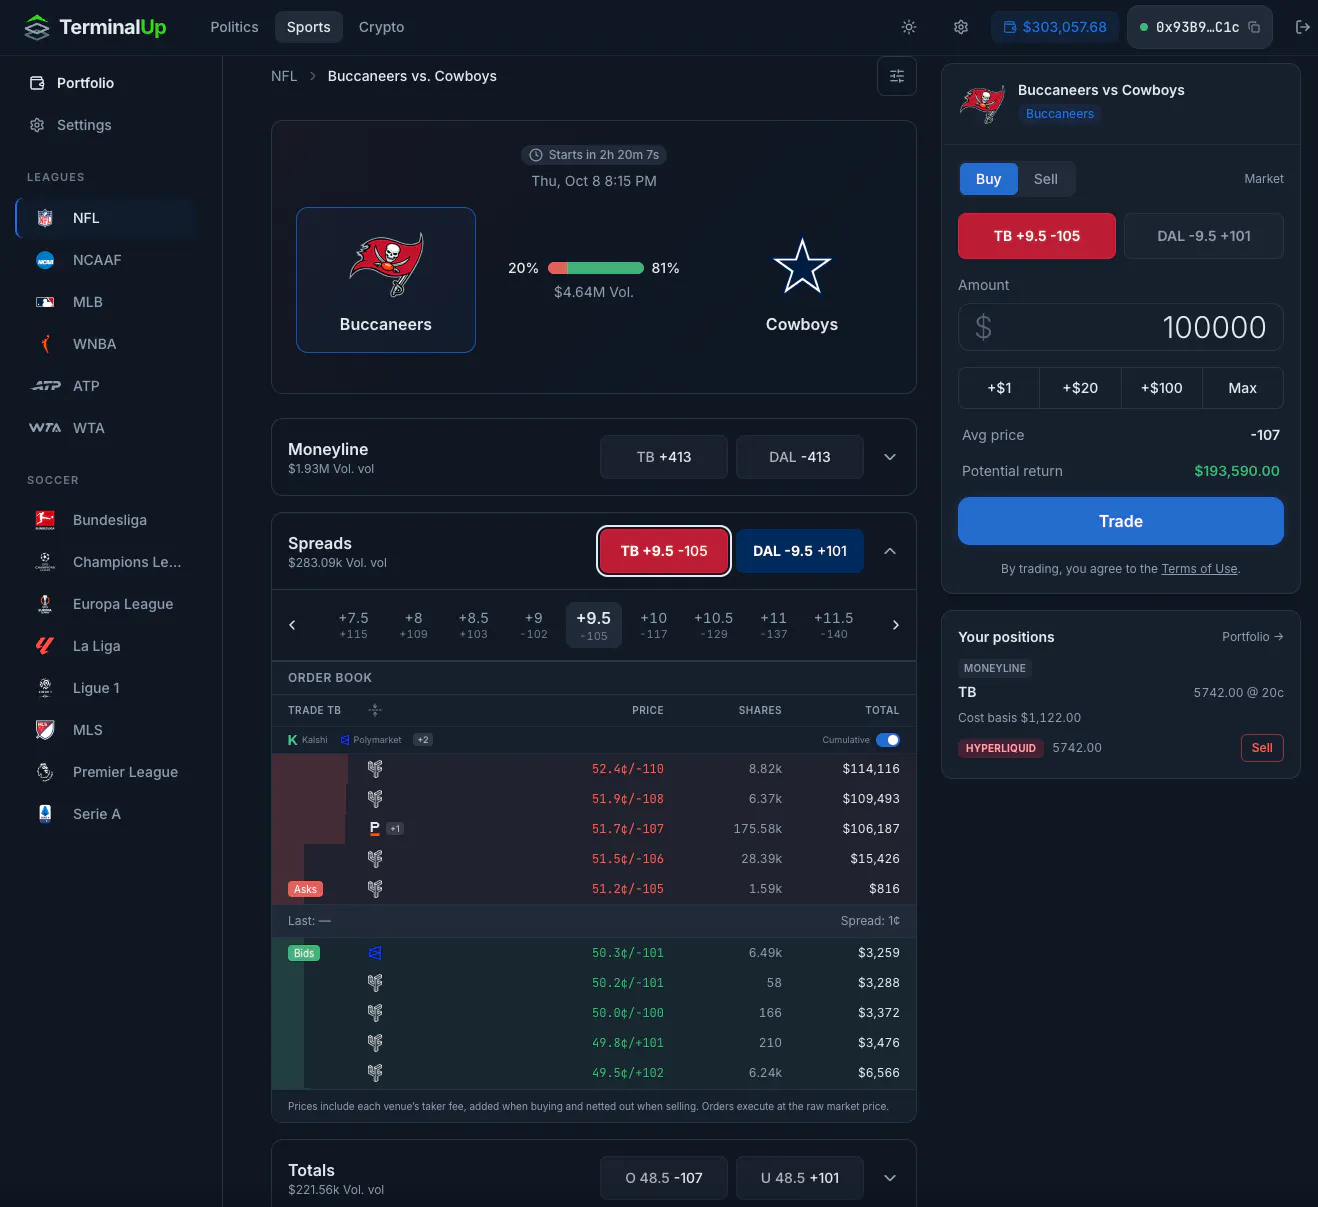Switch order ticket to Sell

[x=1046, y=179]
